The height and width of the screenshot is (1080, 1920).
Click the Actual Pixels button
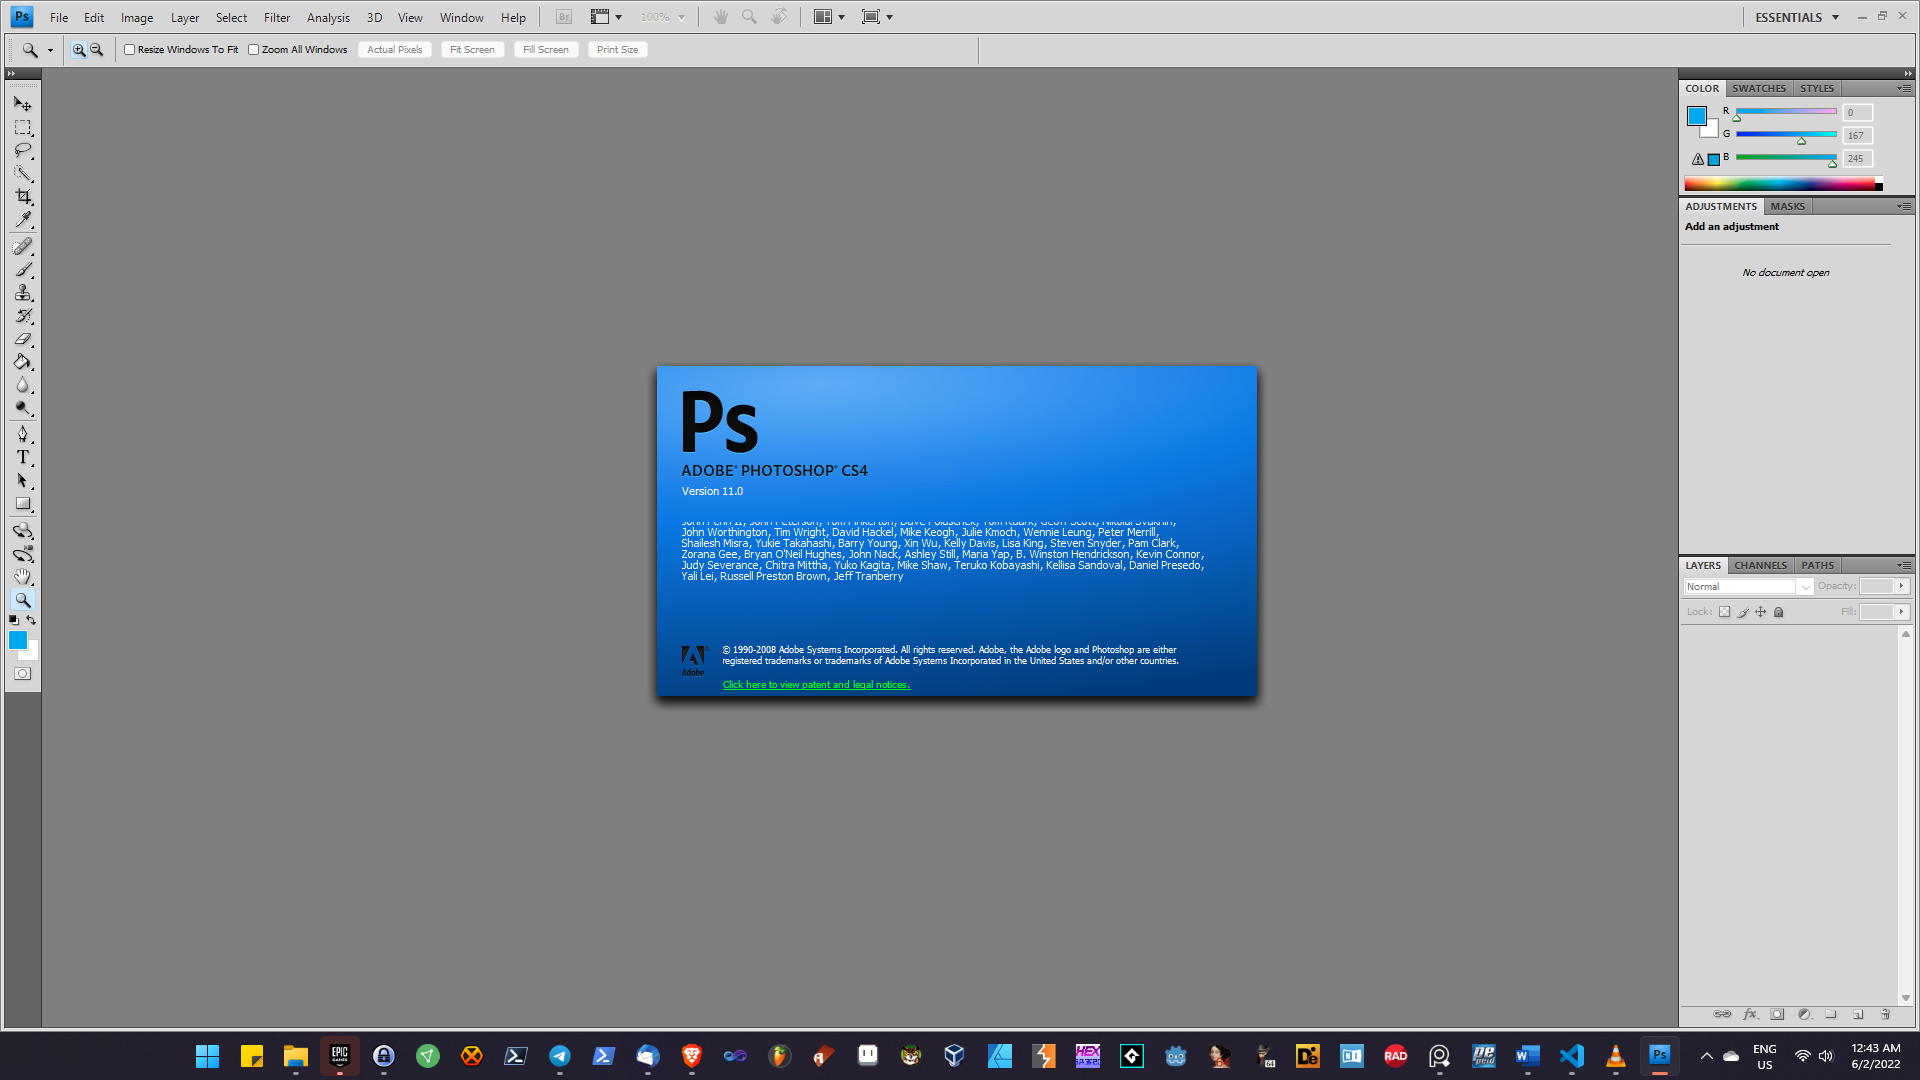395,49
